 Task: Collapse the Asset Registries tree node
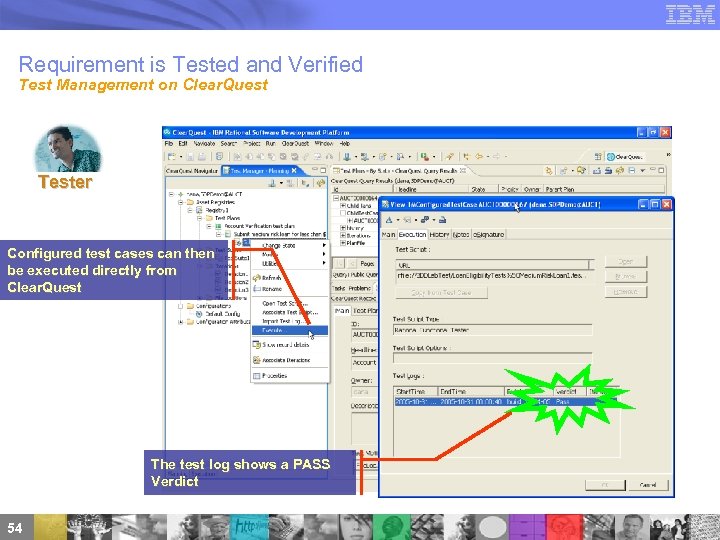click(181, 202)
